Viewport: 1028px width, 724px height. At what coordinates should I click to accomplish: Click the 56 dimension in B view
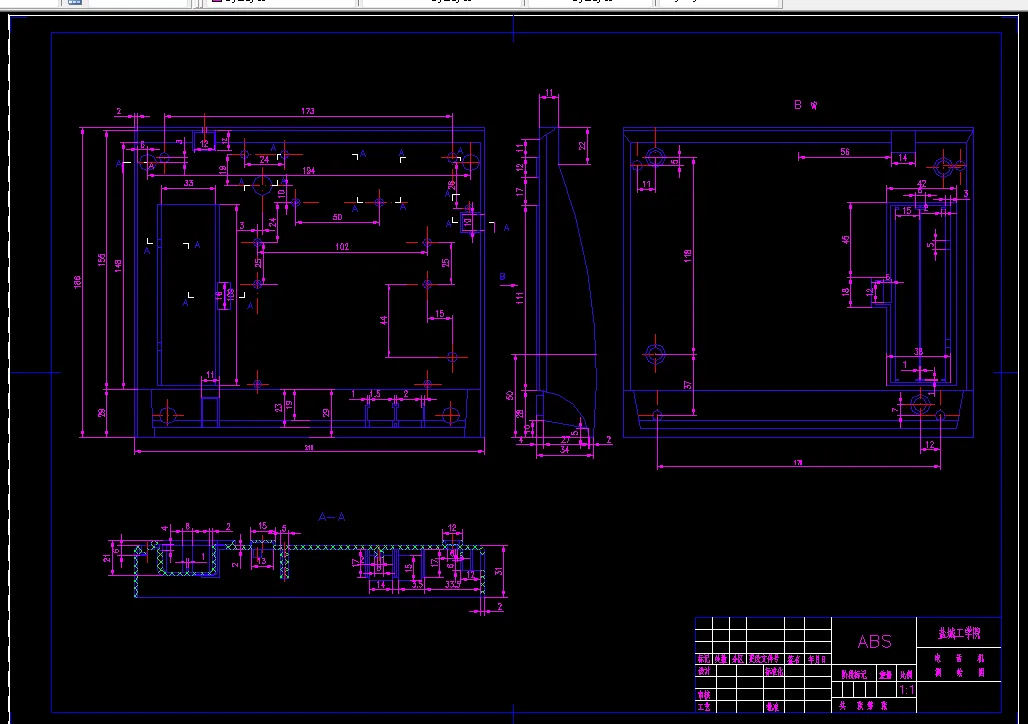click(x=845, y=151)
